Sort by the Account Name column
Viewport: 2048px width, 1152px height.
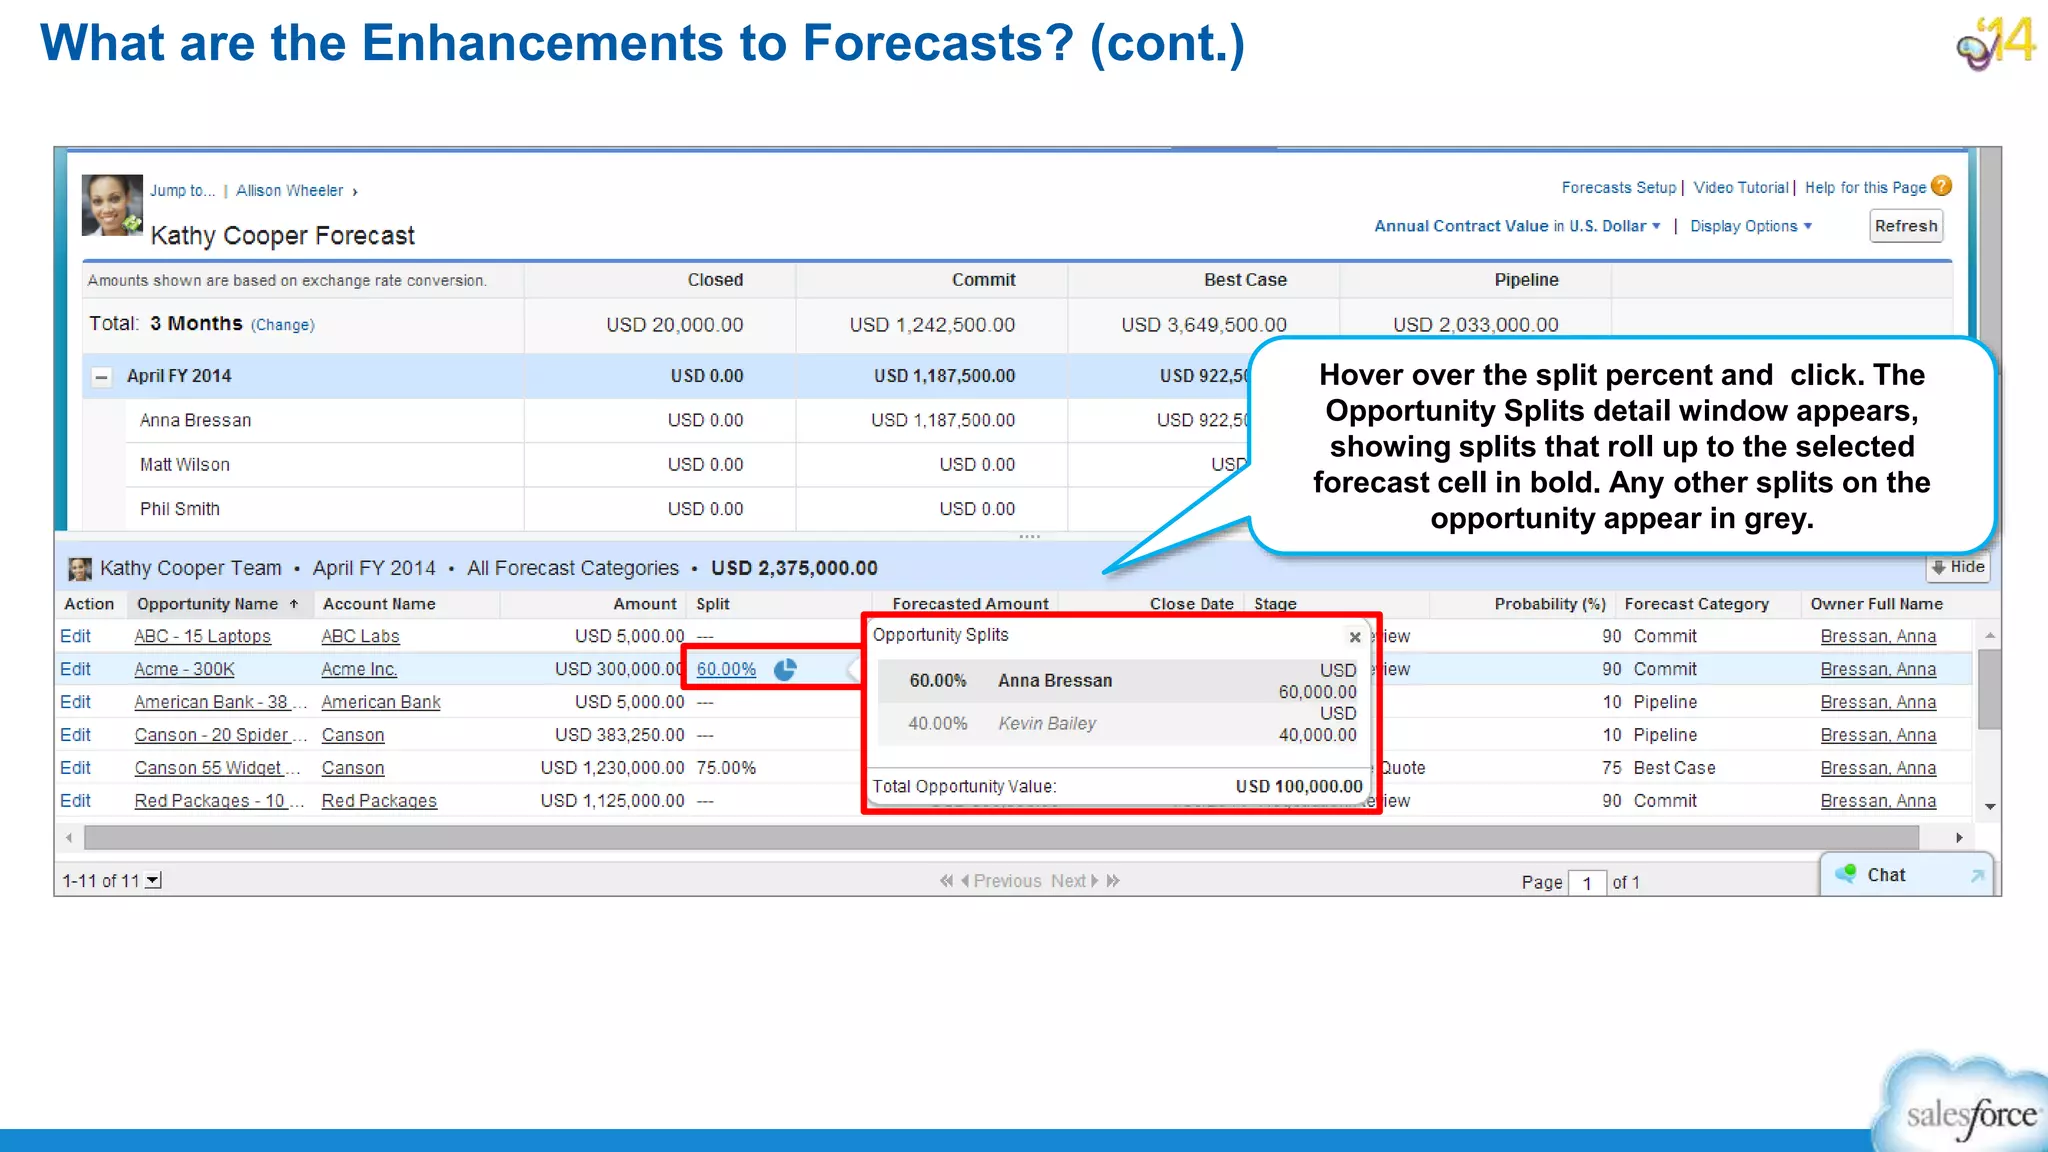[x=379, y=604]
